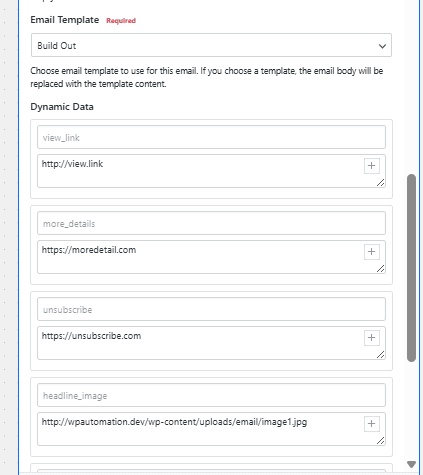This screenshot has width=423, height=475.
Task: Click resize grip of http://view.link textarea
Action: point(380,182)
